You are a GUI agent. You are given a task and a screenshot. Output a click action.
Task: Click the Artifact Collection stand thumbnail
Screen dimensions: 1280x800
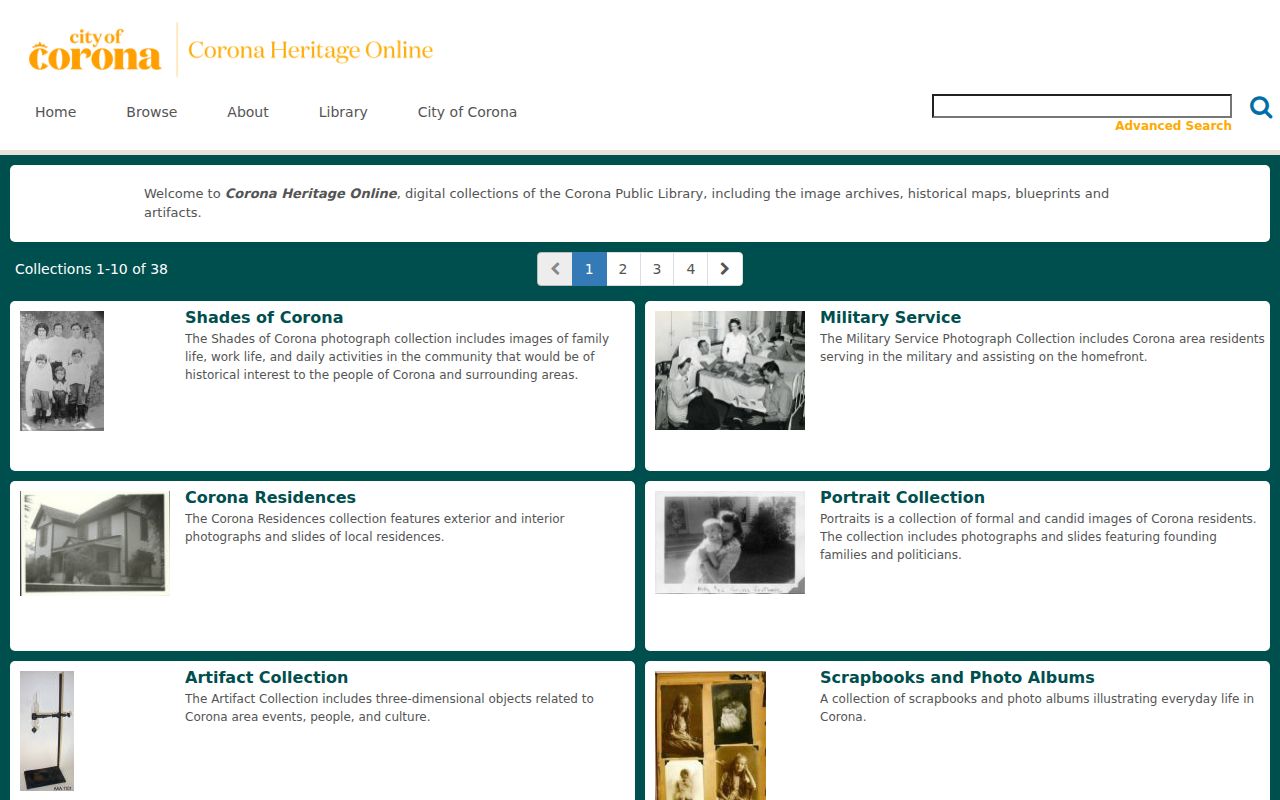click(47, 731)
